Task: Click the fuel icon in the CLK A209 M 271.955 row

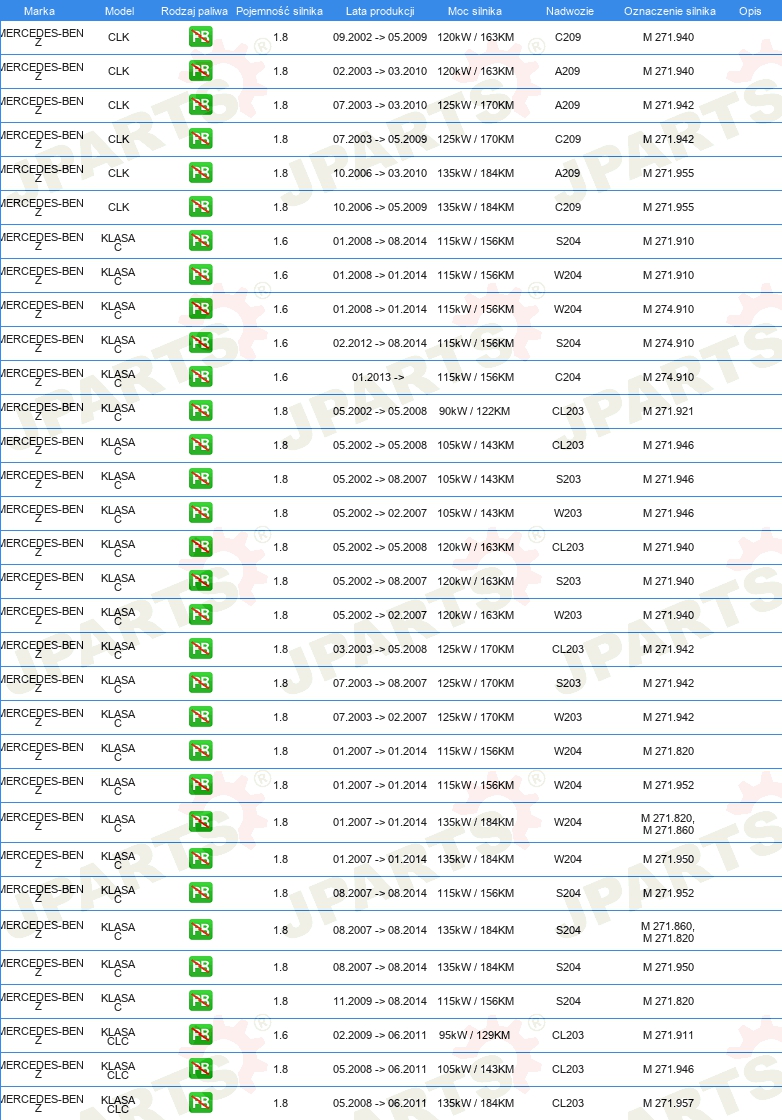Action: [201, 173]
